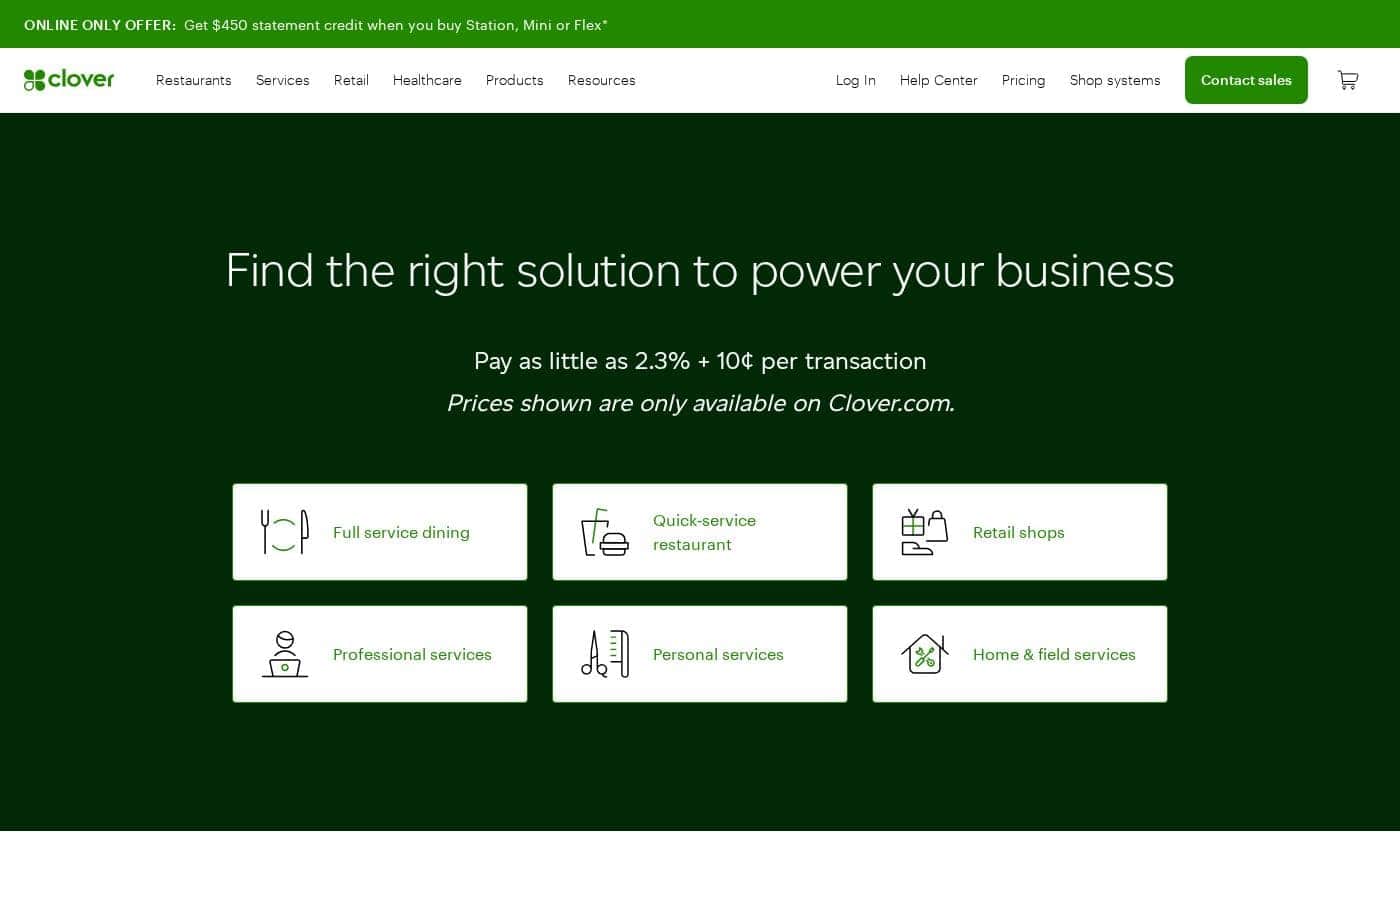
Task: Go to Log In
Action: (x=856, y=80)
